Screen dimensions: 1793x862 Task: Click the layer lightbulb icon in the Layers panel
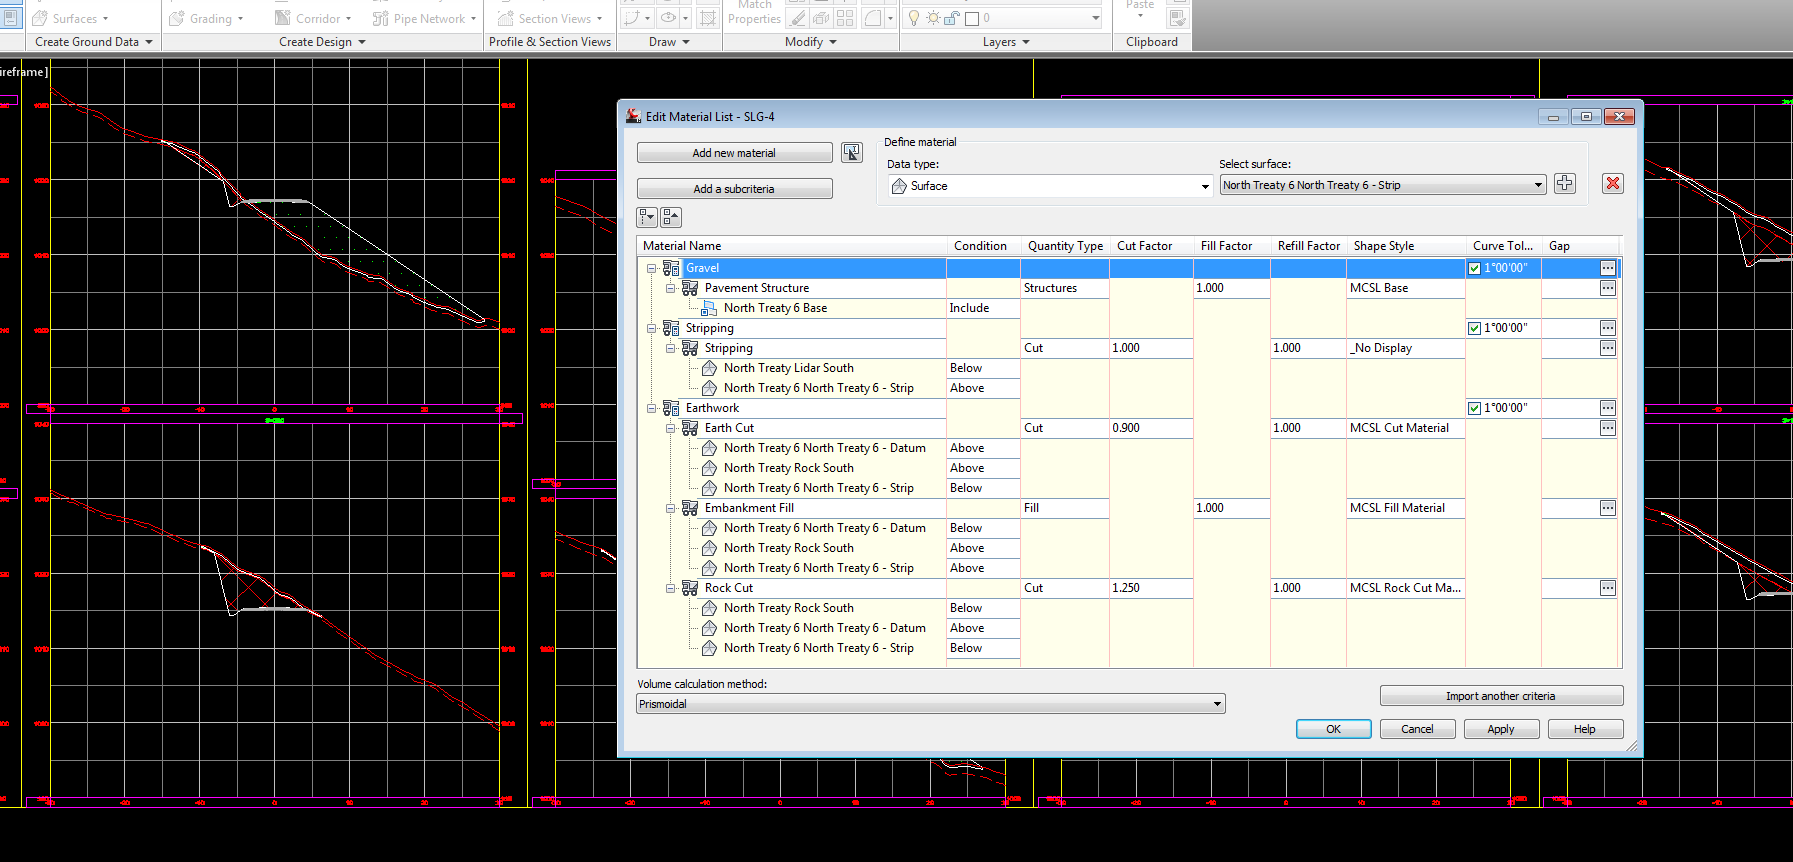[x=914, y=18]
